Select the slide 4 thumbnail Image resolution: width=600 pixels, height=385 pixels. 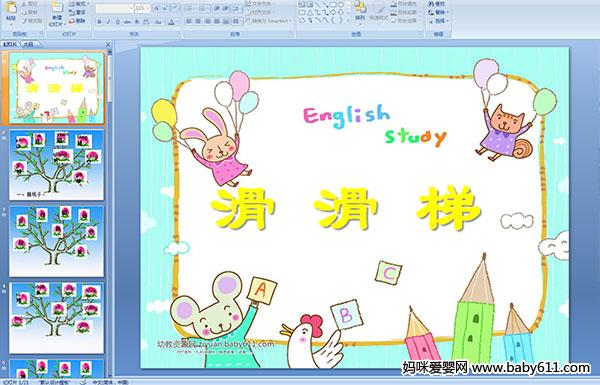coord(57,318)
